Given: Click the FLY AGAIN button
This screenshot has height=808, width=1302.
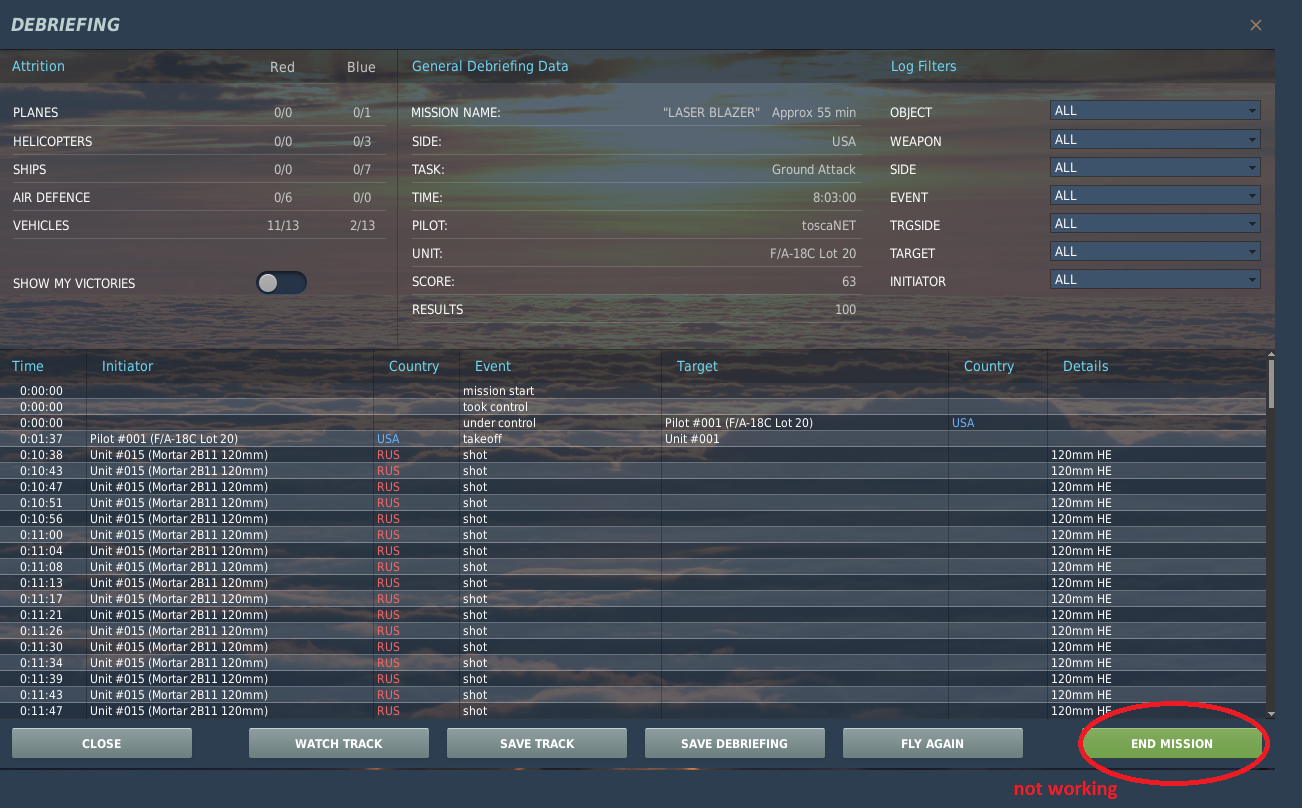Looking at the screenshot, I should click(932, 743).
